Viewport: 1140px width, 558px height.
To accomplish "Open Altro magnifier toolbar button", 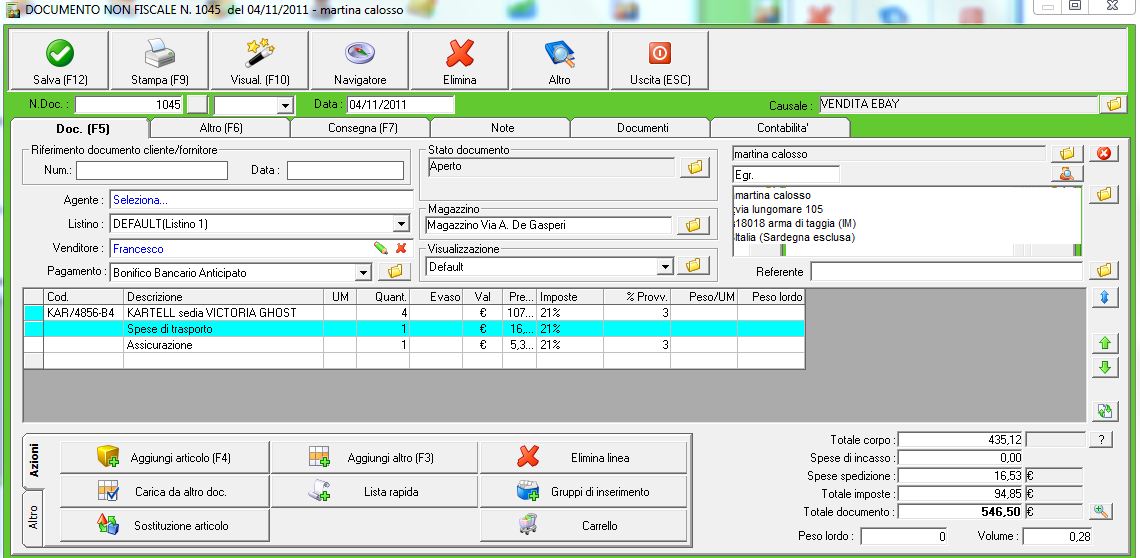I will click(x=559, y=61).
